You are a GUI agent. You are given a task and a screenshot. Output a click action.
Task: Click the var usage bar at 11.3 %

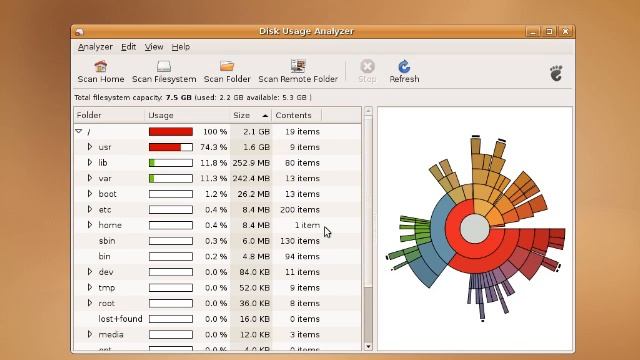[171, 178]
